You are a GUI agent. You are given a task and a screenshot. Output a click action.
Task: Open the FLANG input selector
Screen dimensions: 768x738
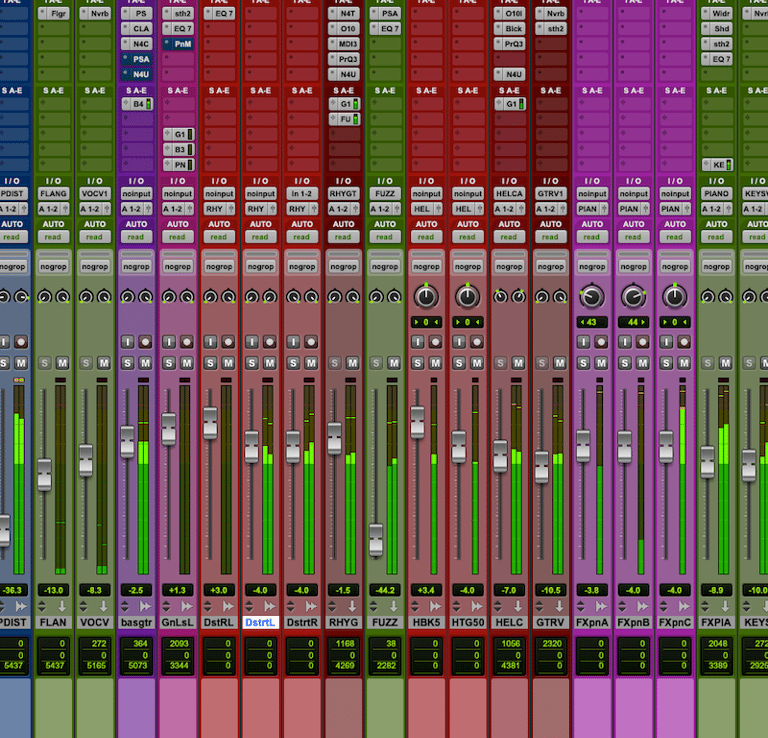tap(53, 194)
